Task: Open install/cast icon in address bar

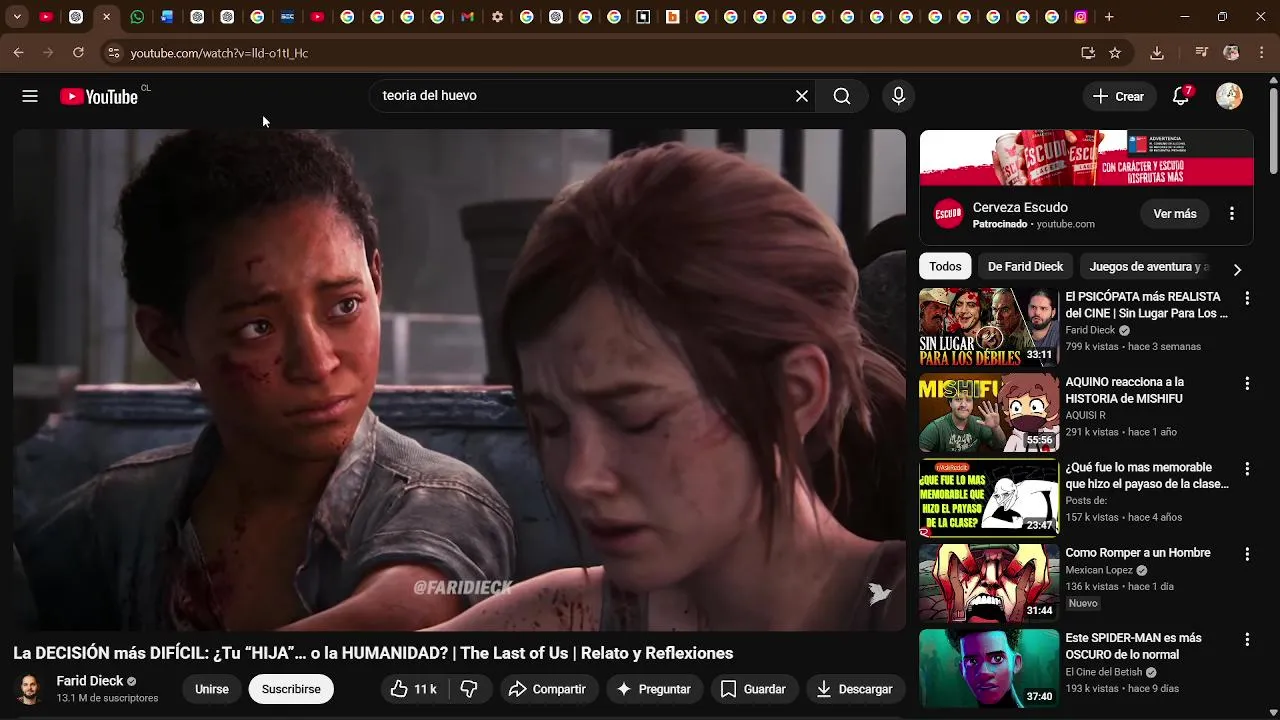Action: tap(1088, 53)
